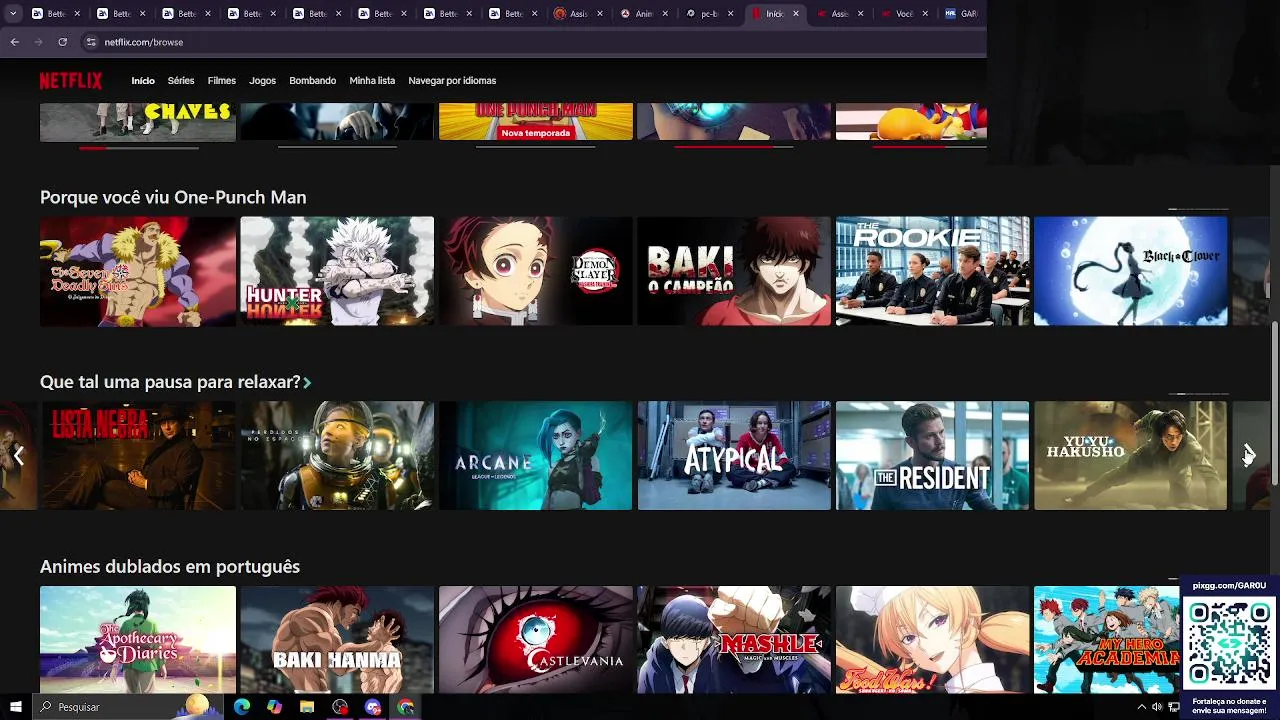1280x720 pixels.
Task: Click the 'Porque você viu One-Punch Man' heading
Action: (x=173, y=197)
